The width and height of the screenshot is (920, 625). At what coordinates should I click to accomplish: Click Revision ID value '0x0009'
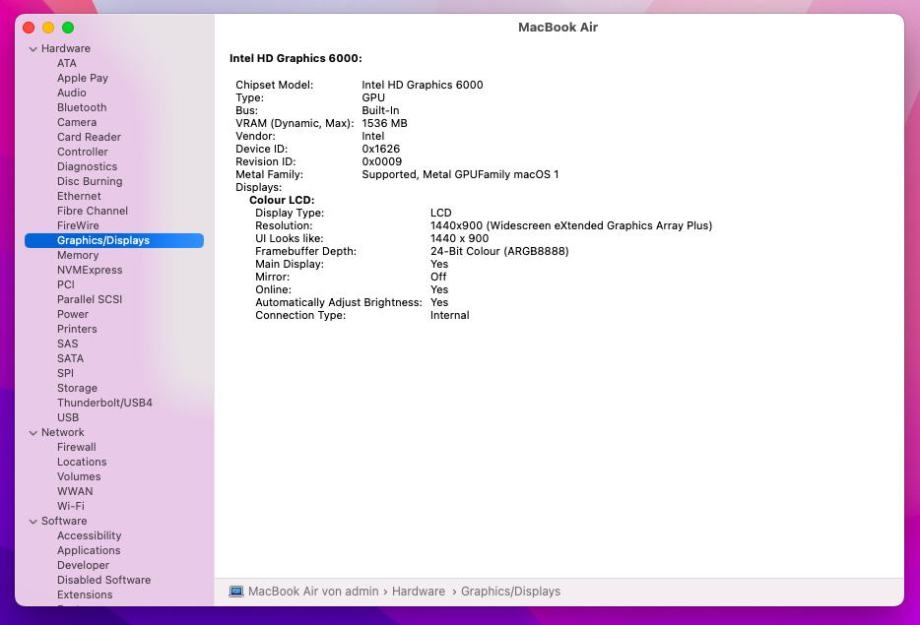coord(382,162)
